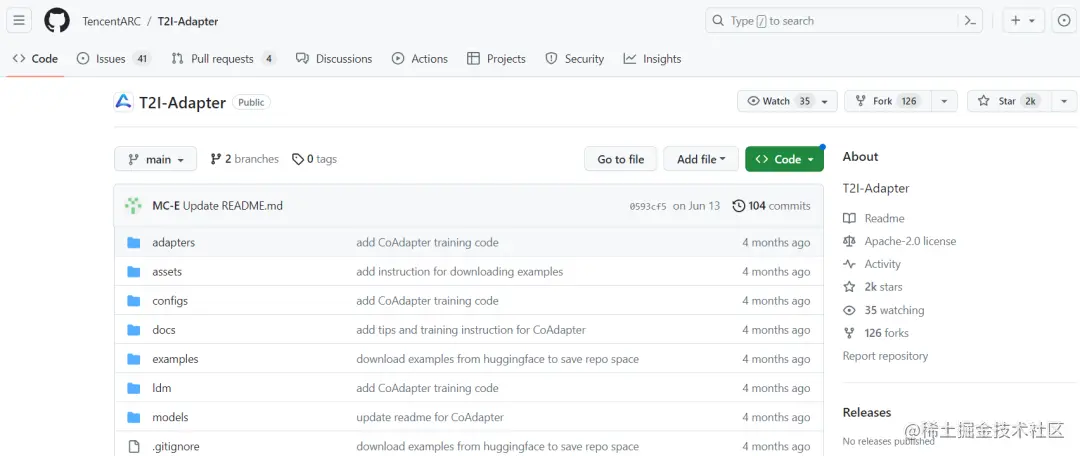Open the assets folder icon

pyautogui.click(x=134, y=271)
